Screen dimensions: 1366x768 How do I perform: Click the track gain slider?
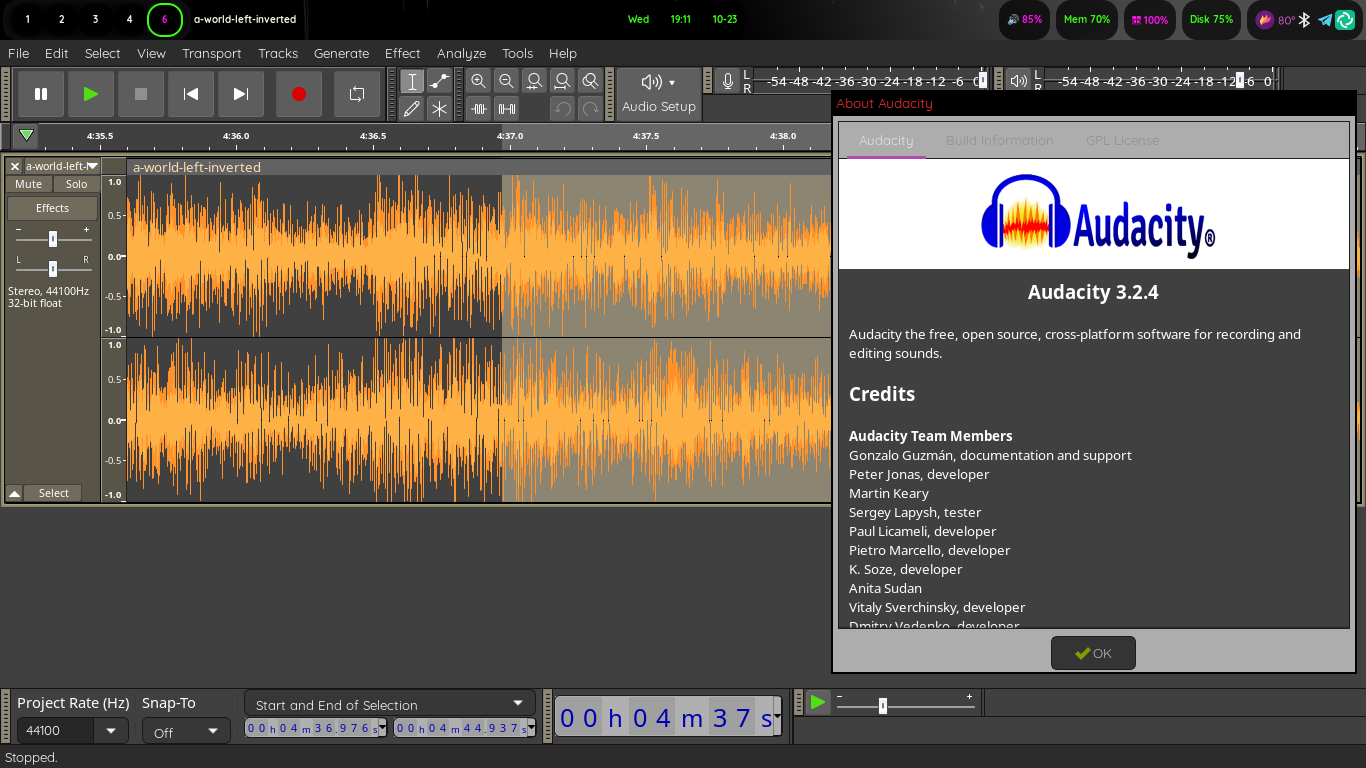pos(53,238)
